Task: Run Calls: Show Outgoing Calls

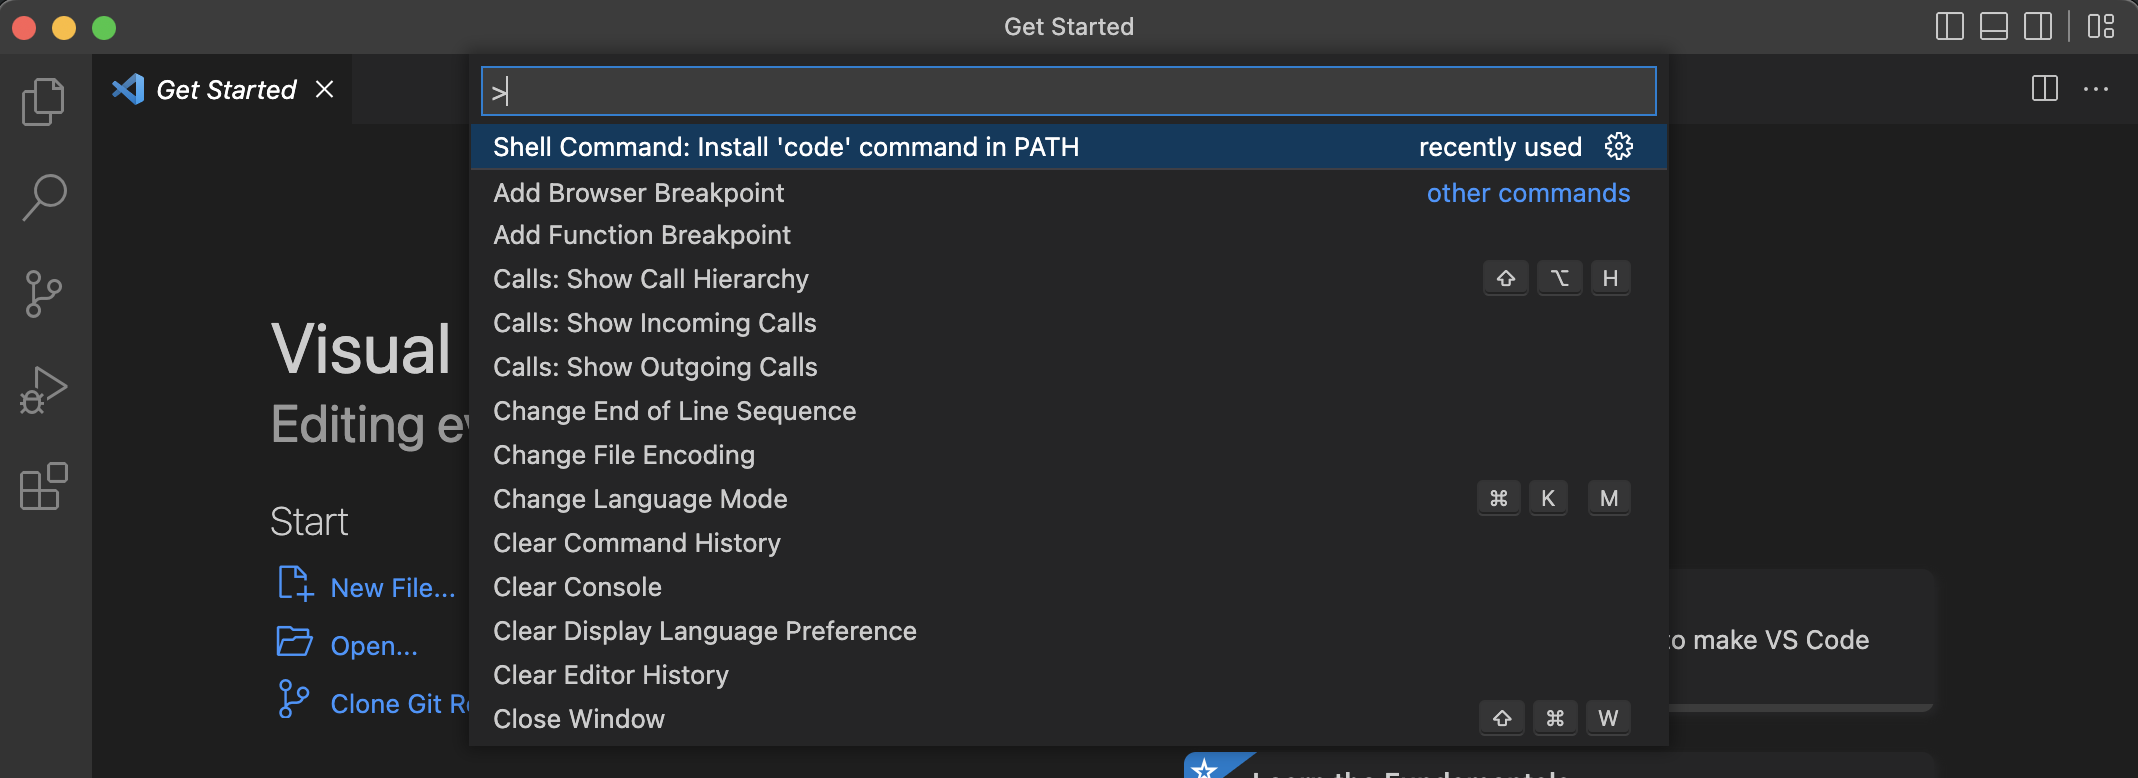Action: [1069, 367]
